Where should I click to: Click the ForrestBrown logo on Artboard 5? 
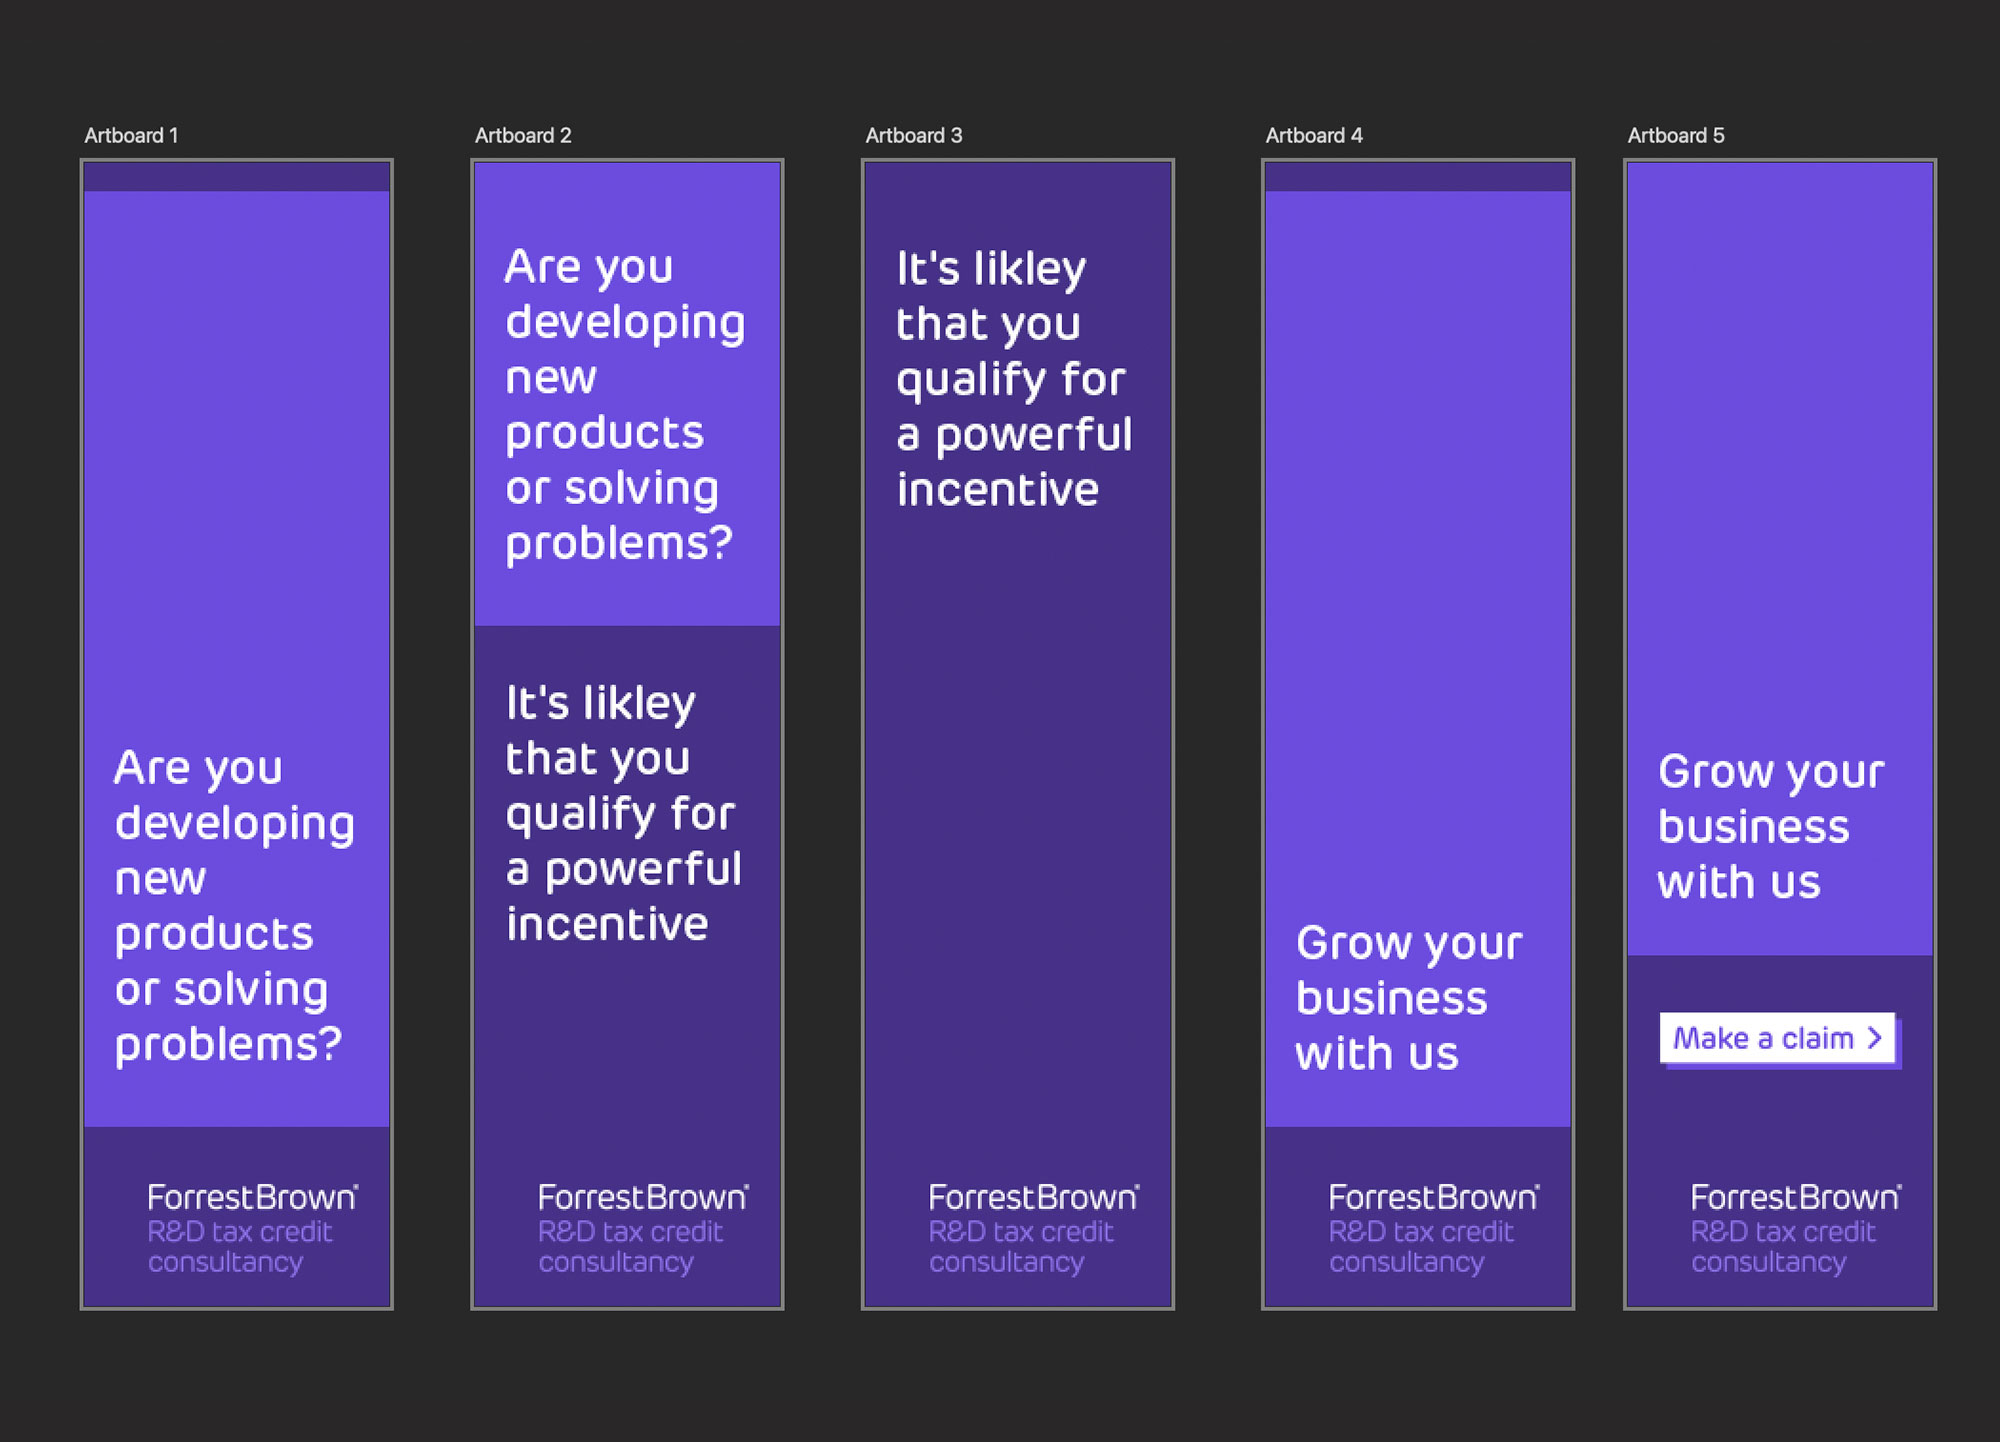1795,1197
